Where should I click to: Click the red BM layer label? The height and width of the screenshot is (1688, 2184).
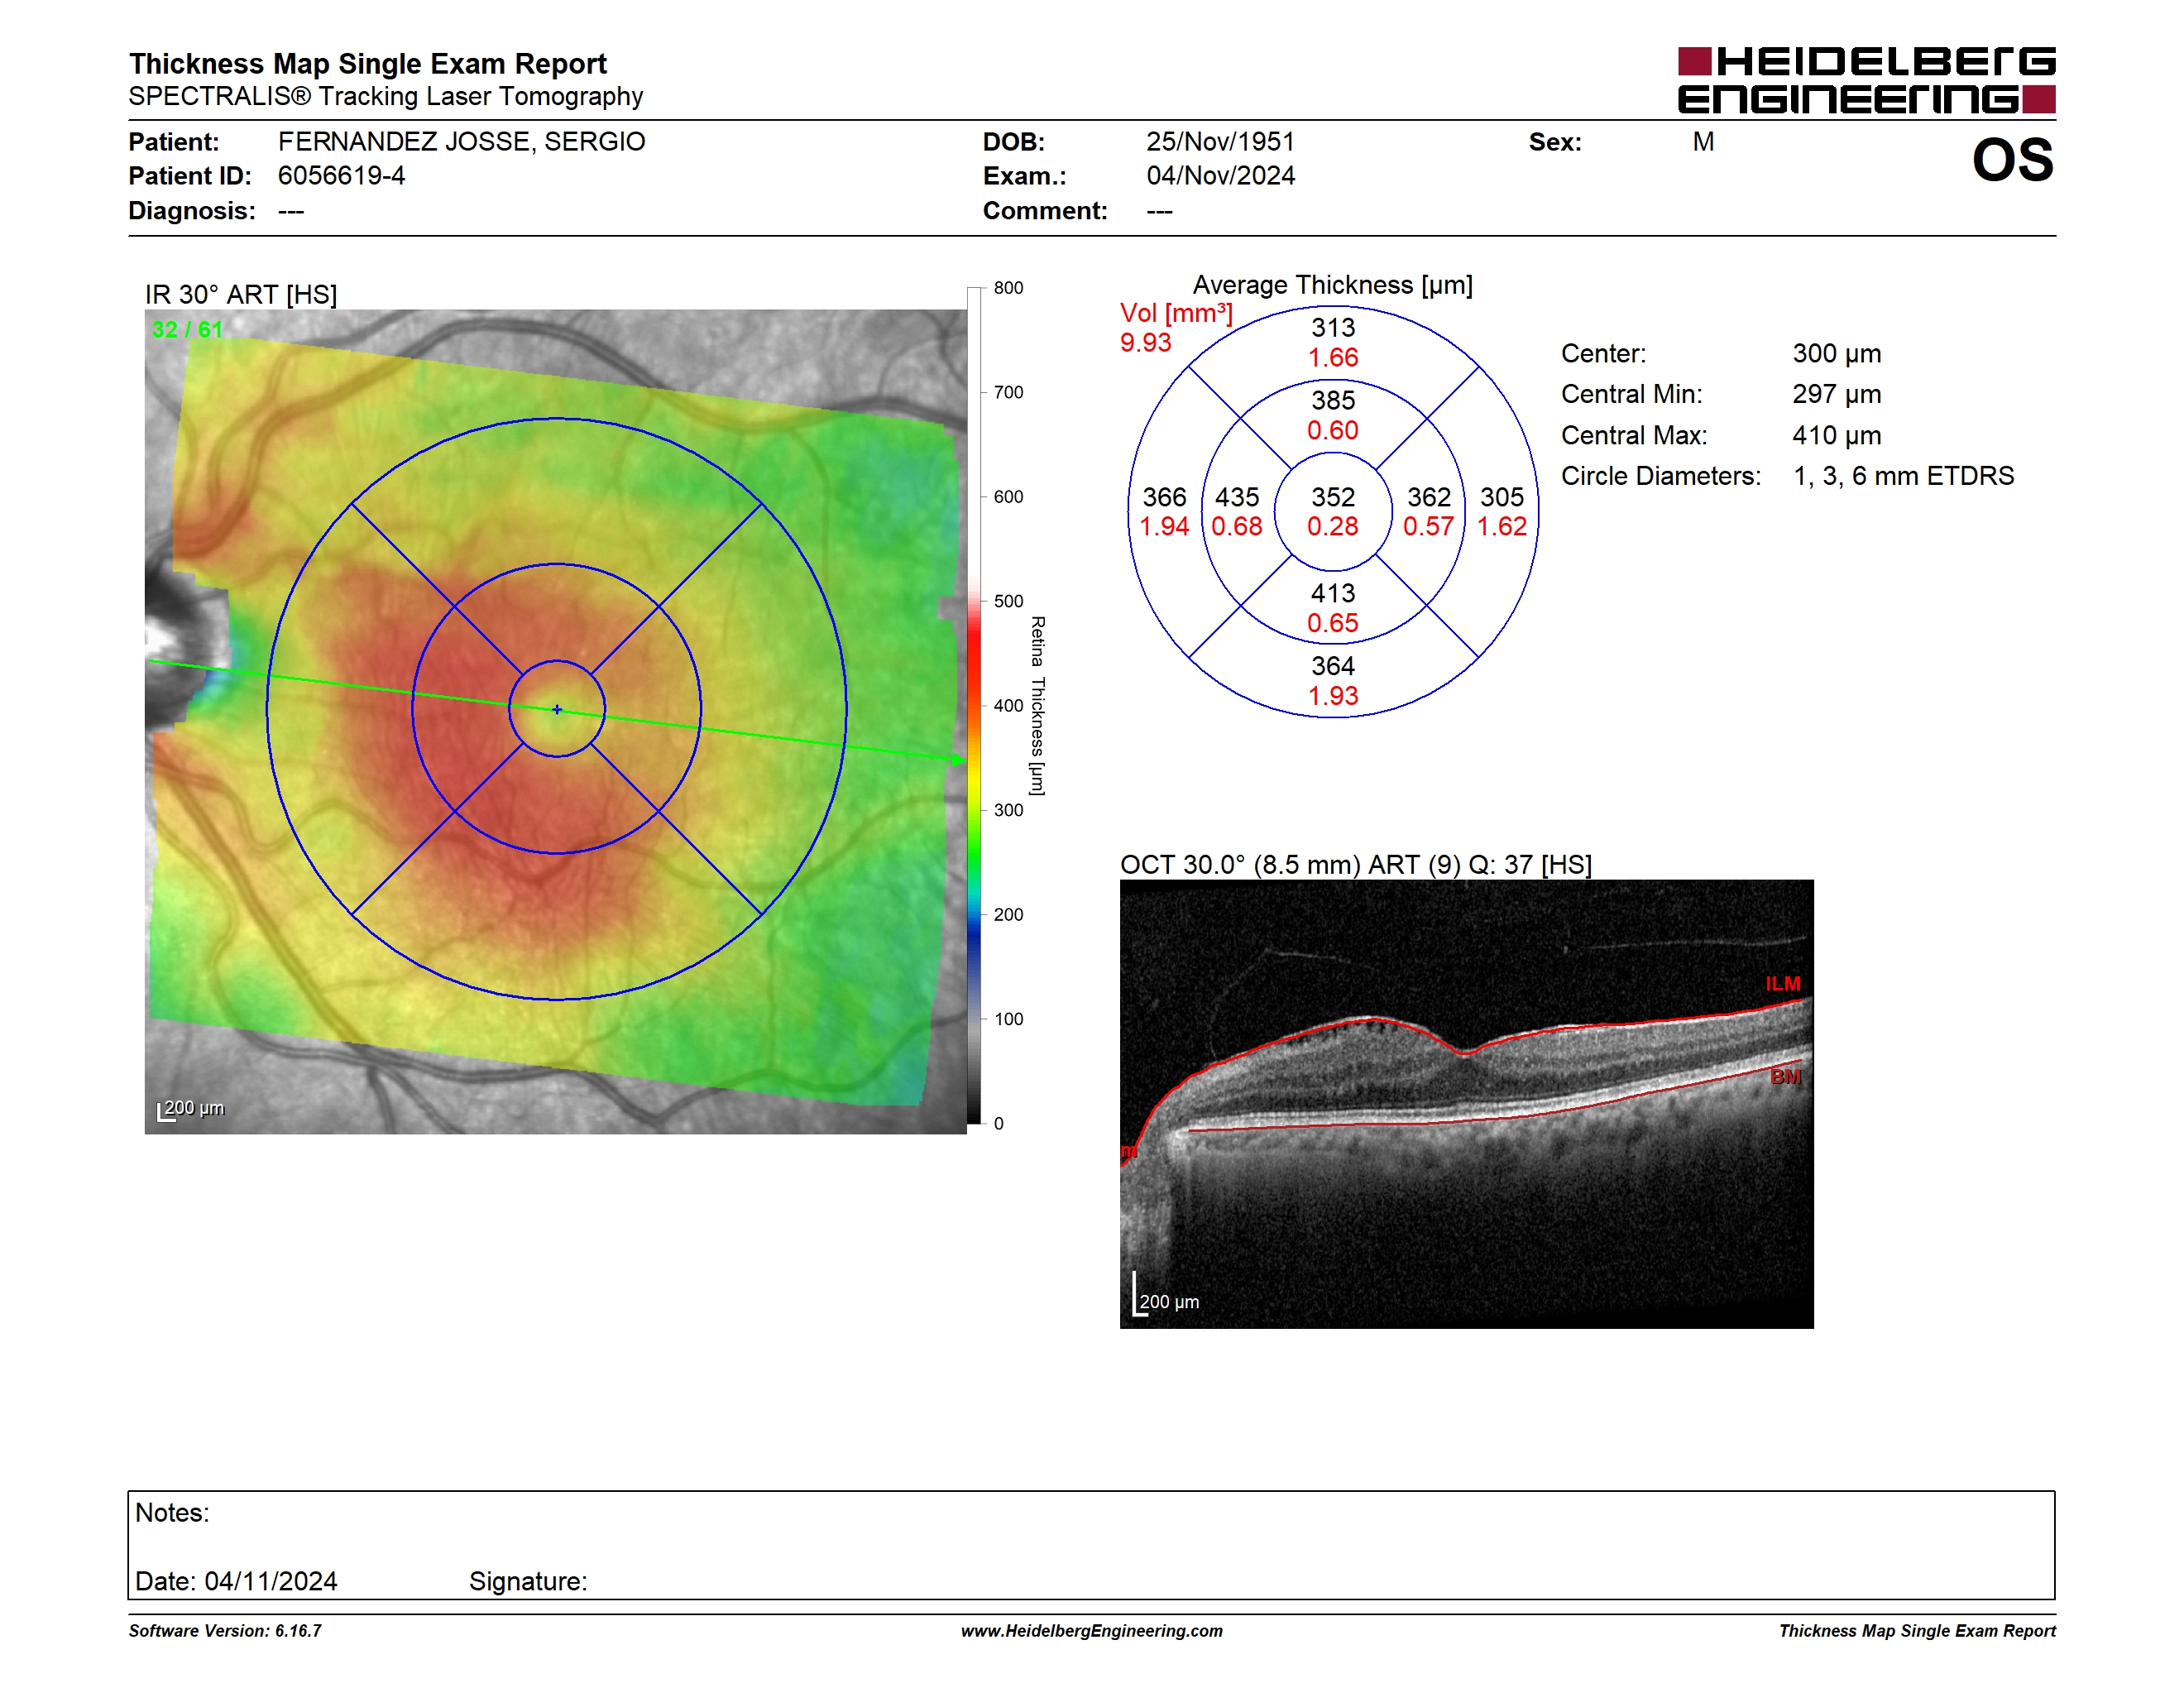point(1785,1077)
